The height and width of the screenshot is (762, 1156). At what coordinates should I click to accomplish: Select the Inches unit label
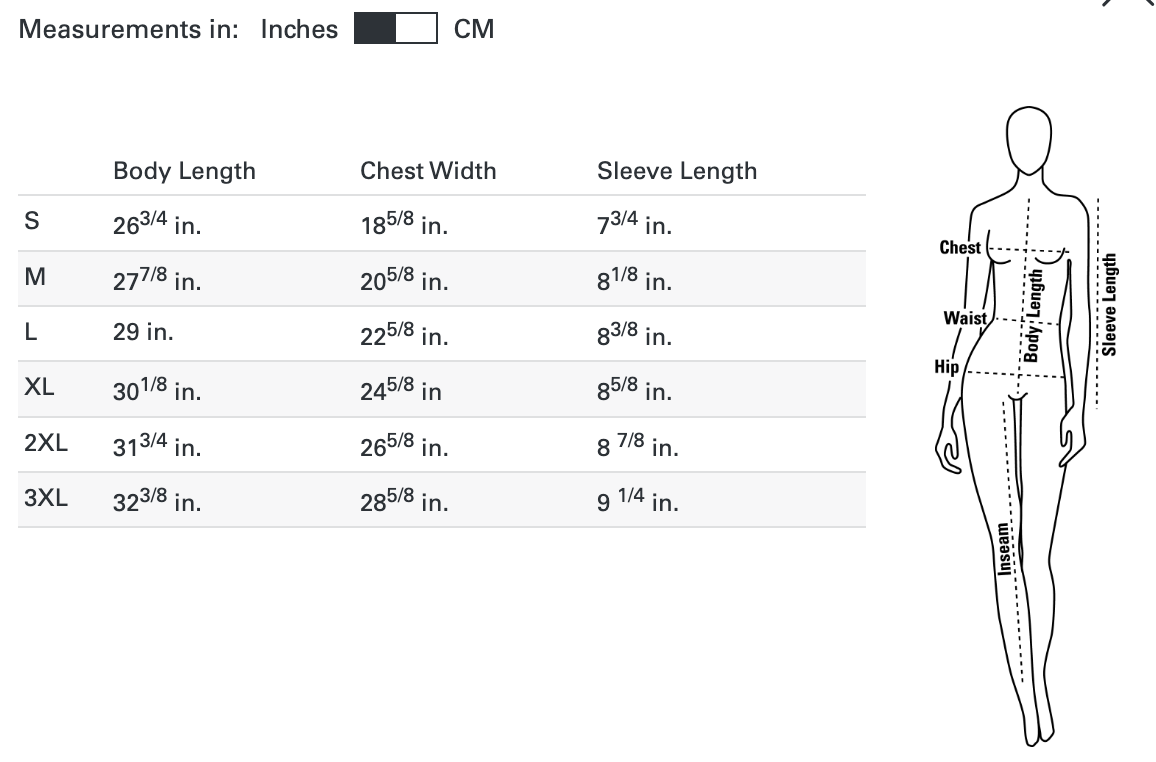pyautogui.click(x=299, y=29)
